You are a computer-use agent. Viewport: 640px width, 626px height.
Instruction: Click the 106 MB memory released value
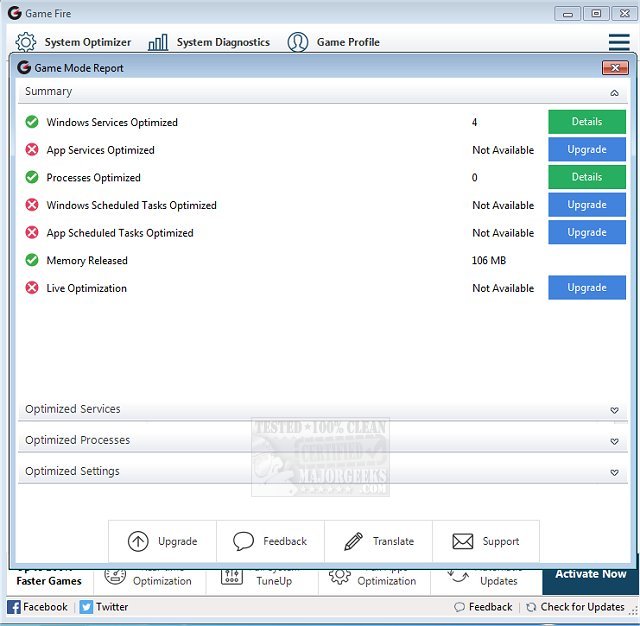point(489,260)
